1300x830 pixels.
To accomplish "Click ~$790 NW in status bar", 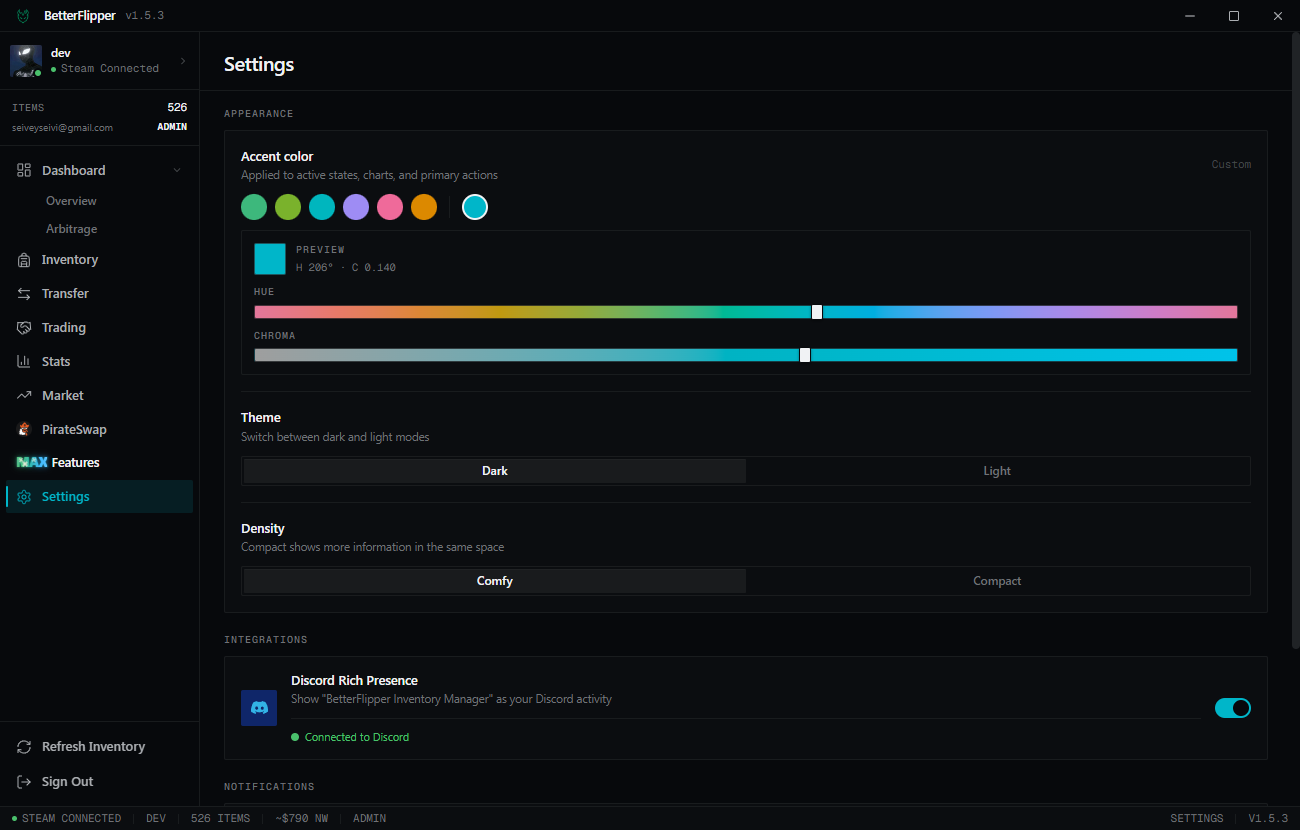I will point(301,818).
